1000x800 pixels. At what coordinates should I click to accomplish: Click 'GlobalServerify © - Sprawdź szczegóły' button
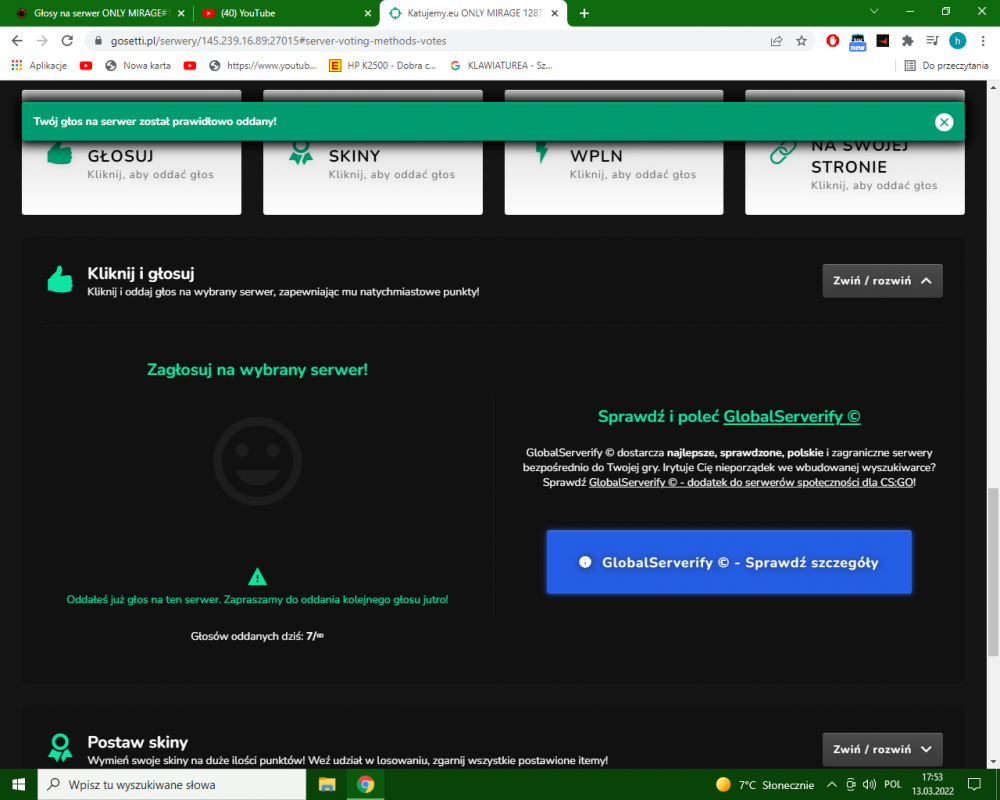tap(729, 562)
